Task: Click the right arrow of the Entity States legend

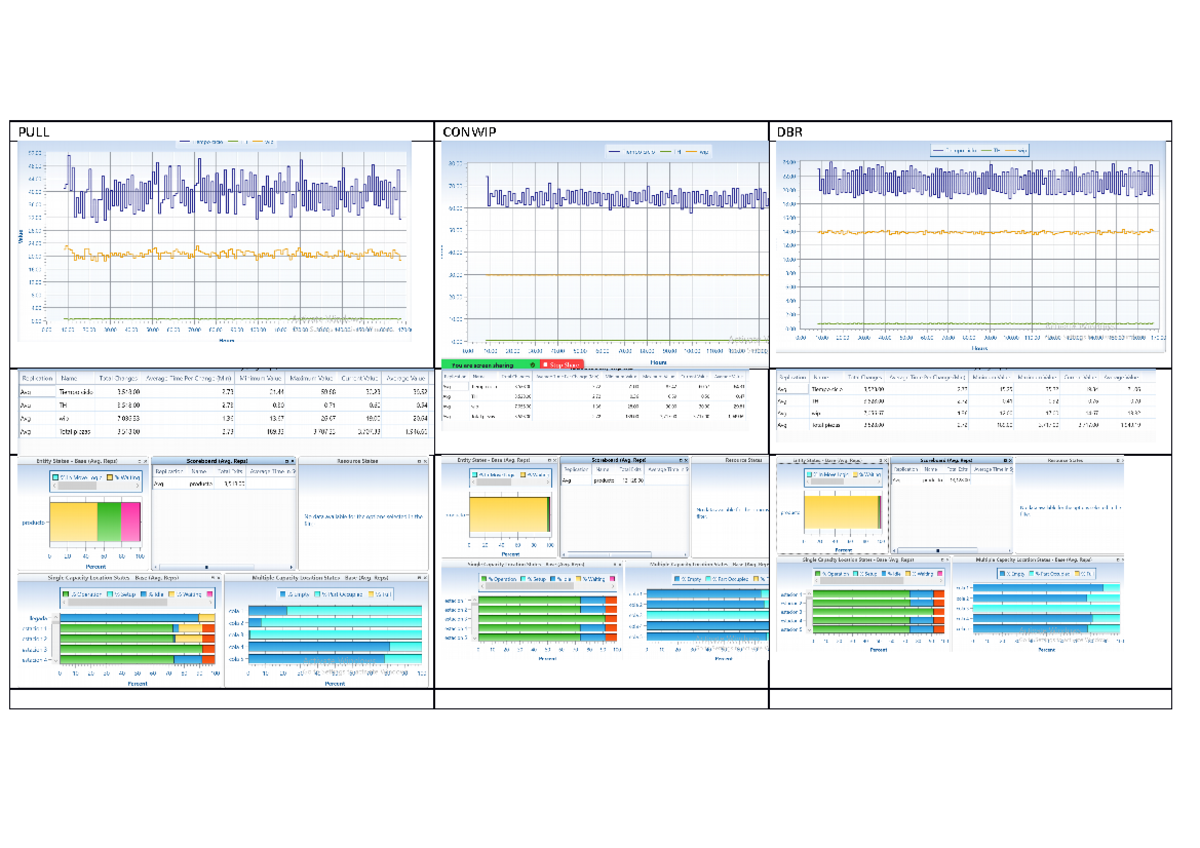Action: tap(136, 487)
